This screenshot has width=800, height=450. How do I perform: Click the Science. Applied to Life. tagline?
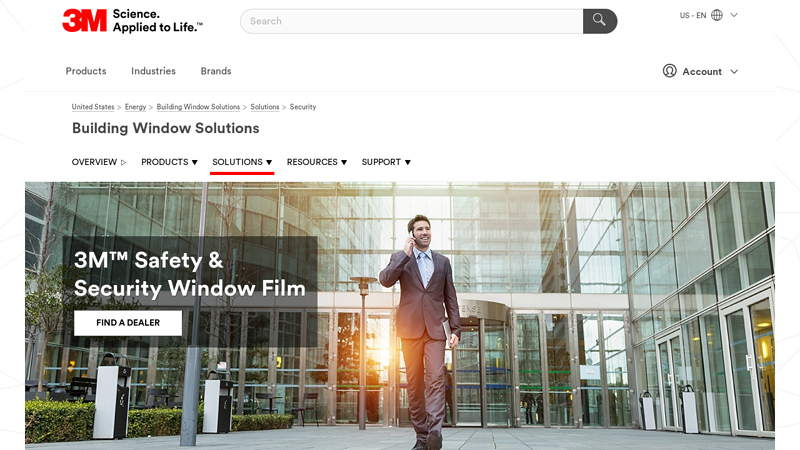[158, 21]
